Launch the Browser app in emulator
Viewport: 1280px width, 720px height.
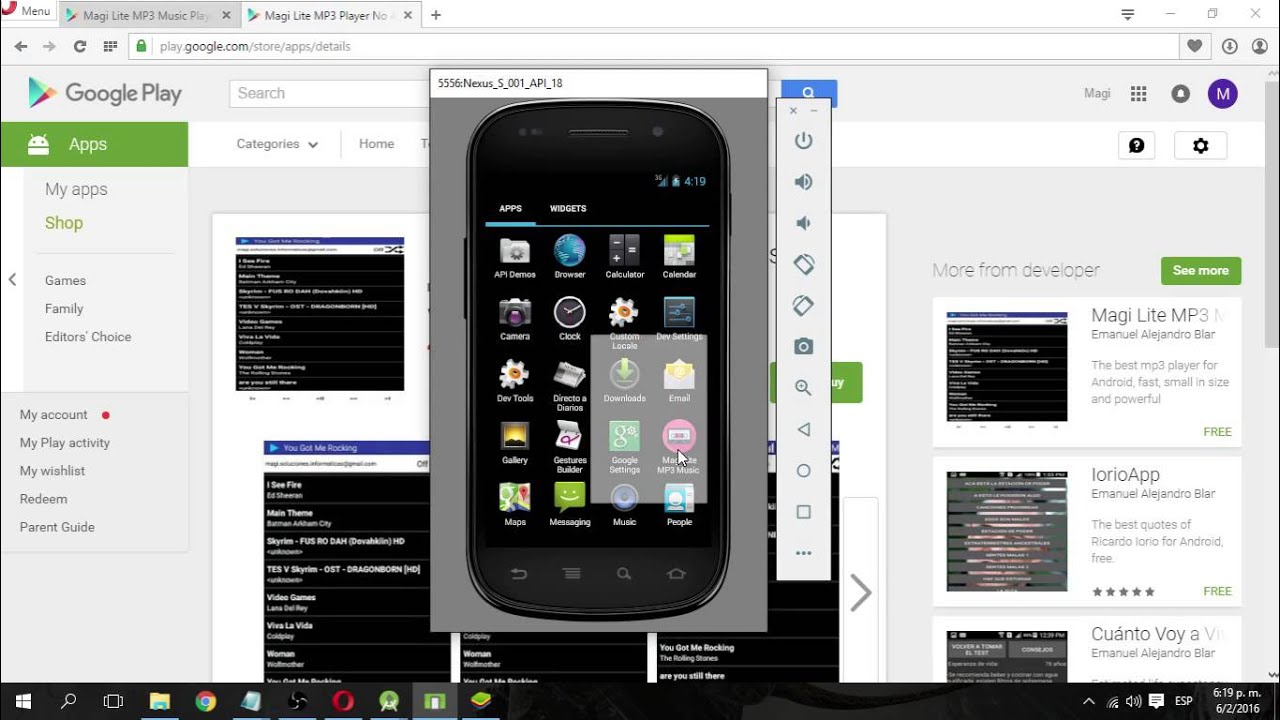570,256
